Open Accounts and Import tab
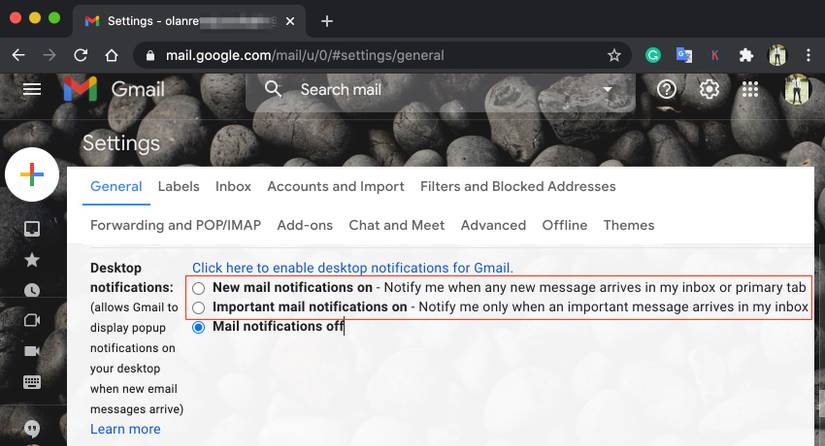This screenshot has width=825, height=446. (x=336, y=186)
